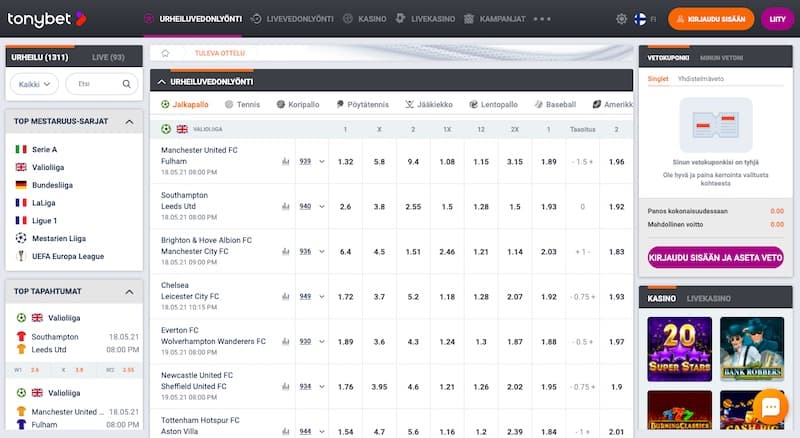Click the Liity button

(777, 19)
